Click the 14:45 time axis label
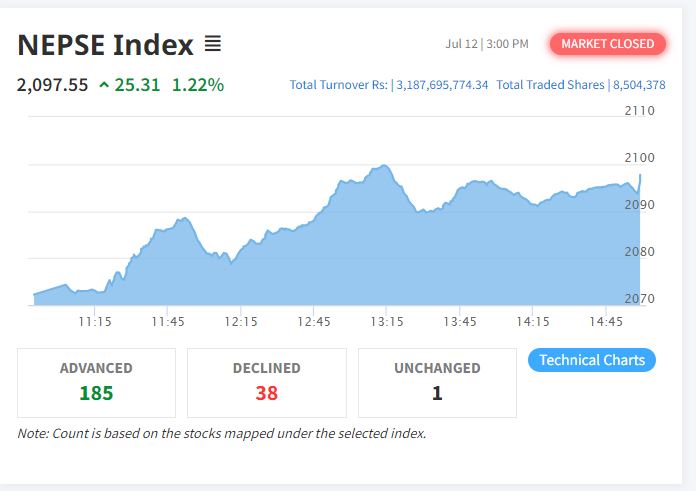This screenshot has width=696, height=491. click(x=606, y=321)
